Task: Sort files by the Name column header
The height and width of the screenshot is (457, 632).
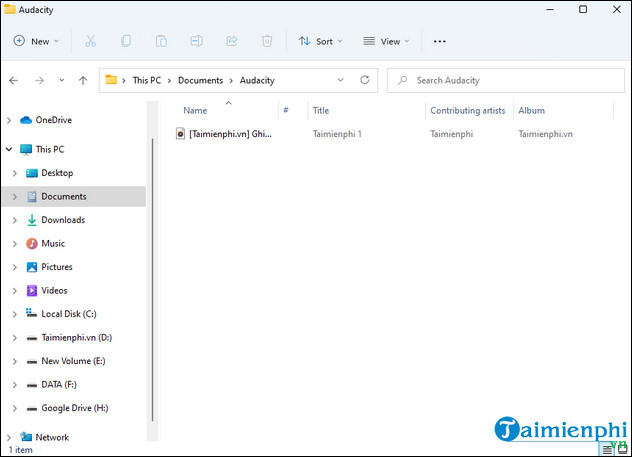Action: pos(195,111)
